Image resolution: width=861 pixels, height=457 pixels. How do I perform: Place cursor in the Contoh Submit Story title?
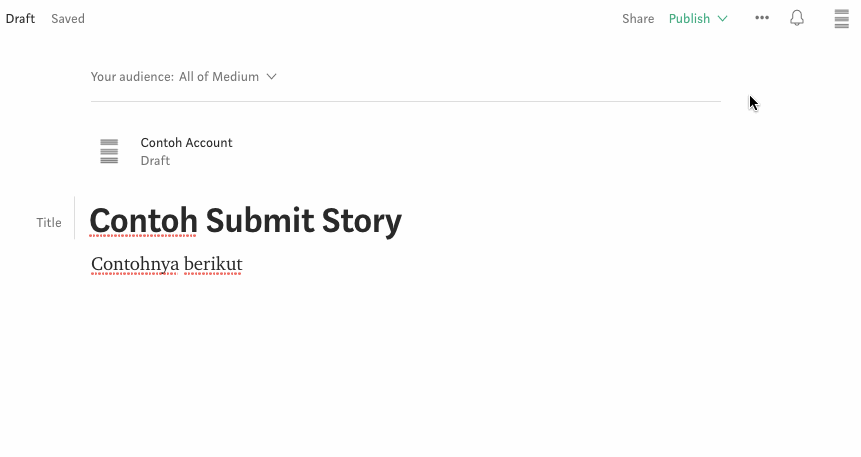(x=245, y=221)
